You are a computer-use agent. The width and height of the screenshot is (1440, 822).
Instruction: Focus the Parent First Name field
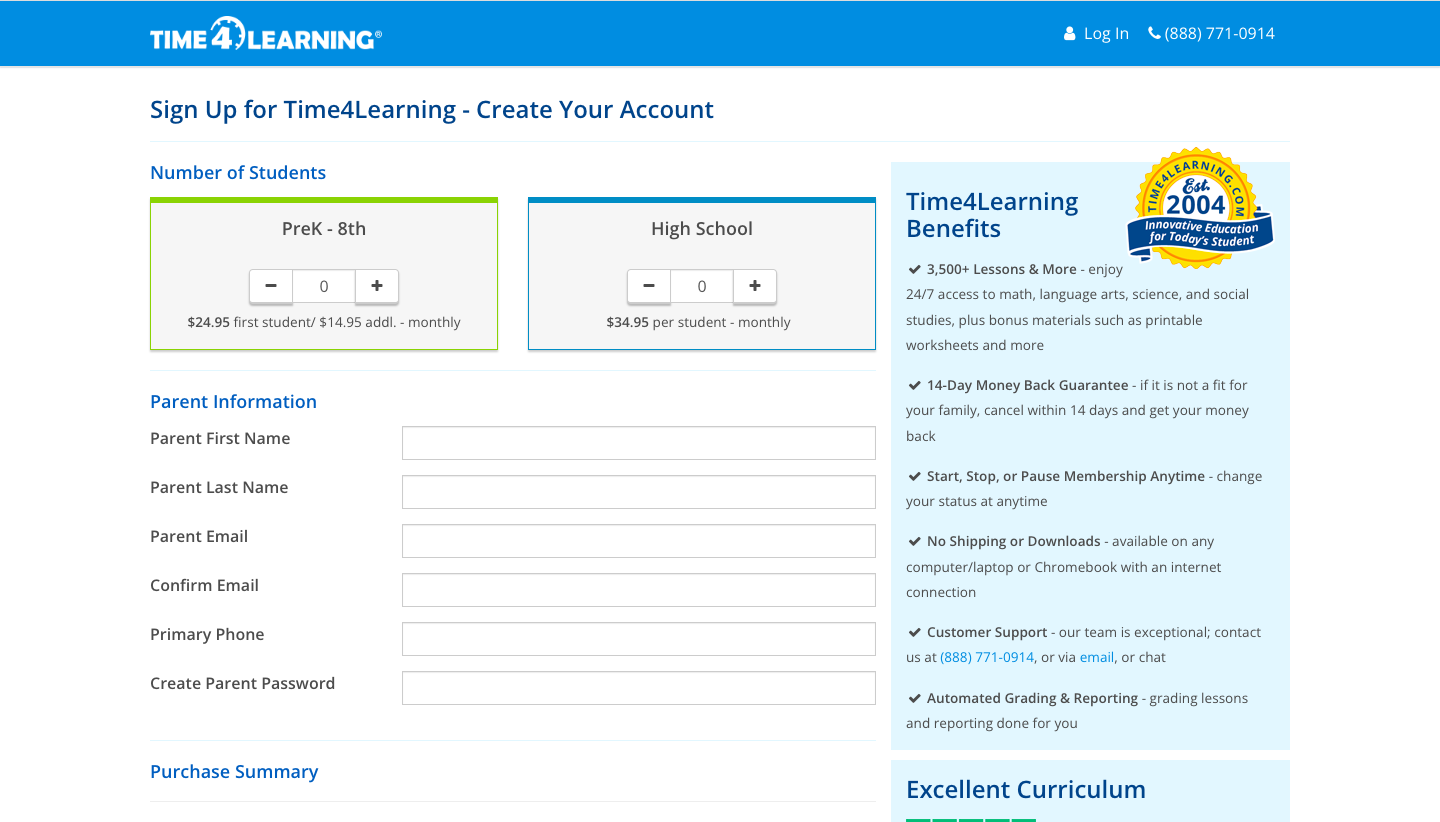point(638,443)
